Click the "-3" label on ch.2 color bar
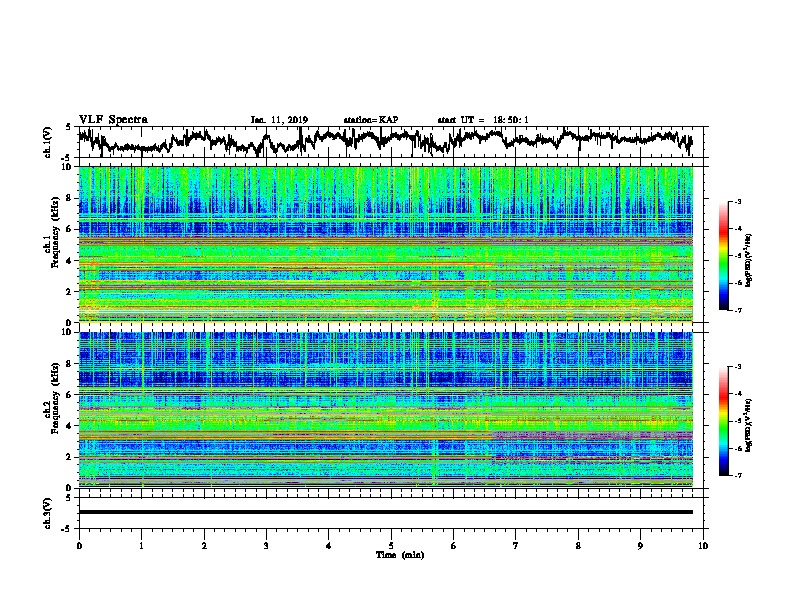Screen dimensions: 792x612 737,367
